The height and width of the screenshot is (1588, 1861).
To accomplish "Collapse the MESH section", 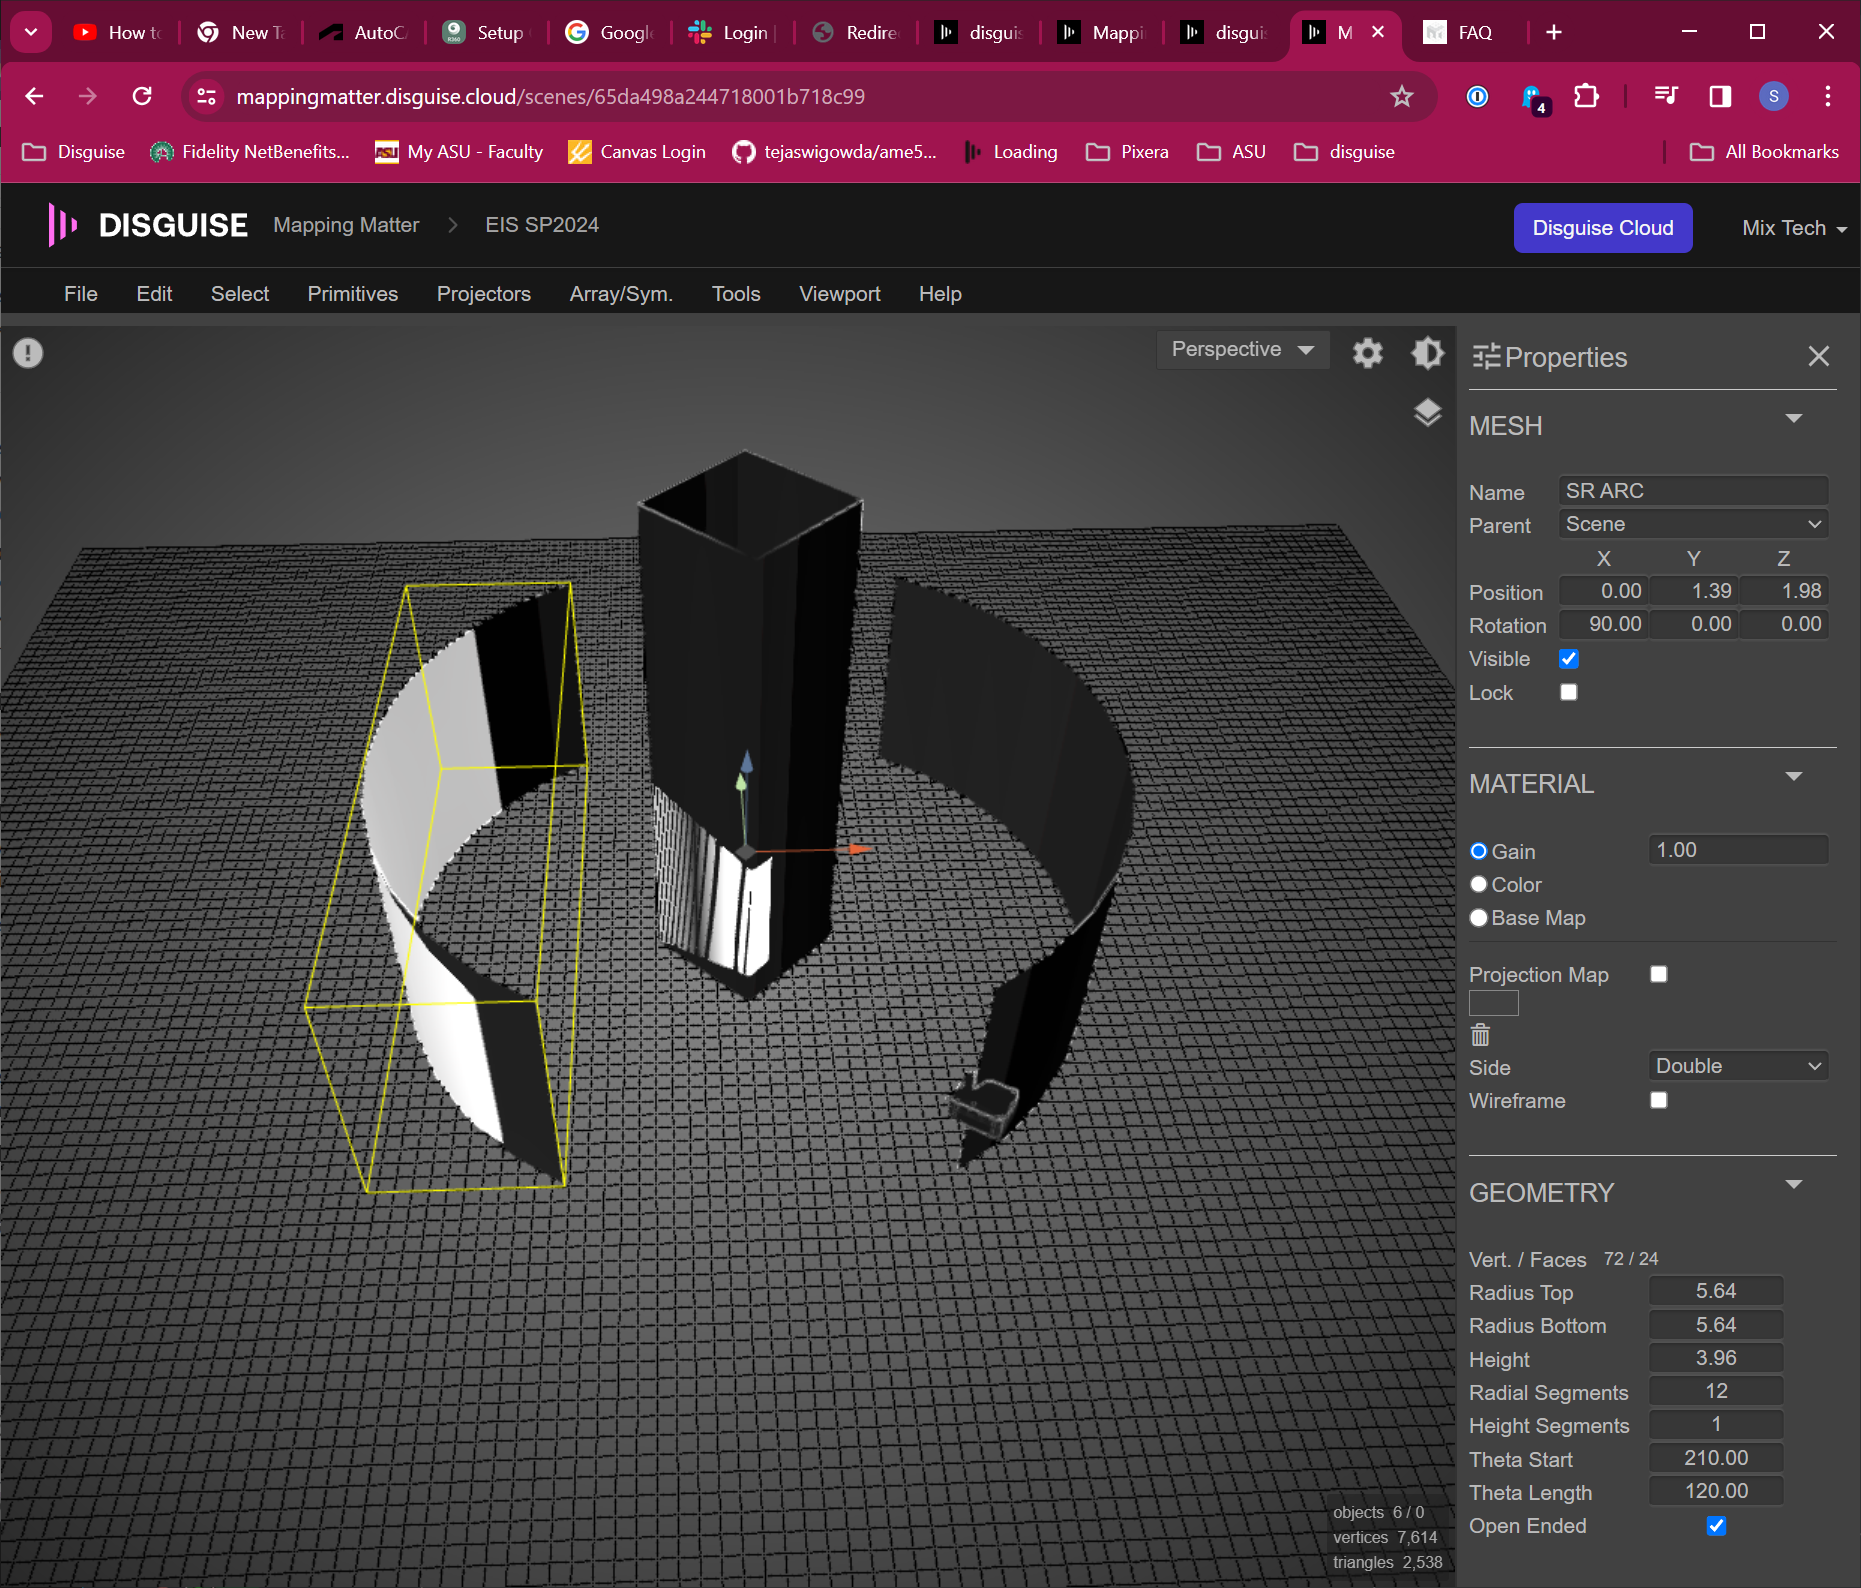I will 1793,419.
